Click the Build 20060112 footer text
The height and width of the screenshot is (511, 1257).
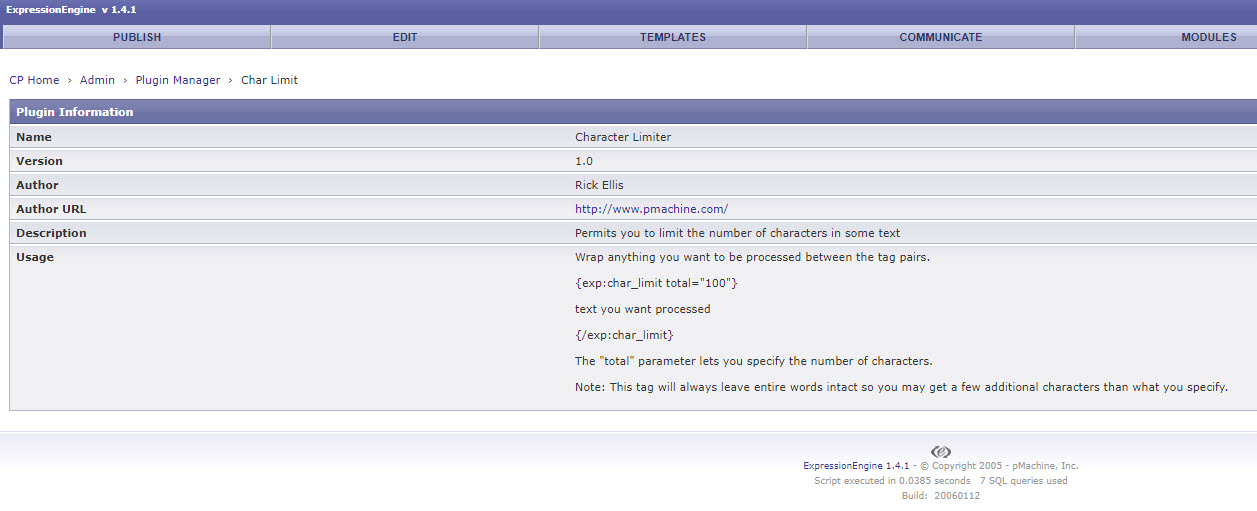[940, 496]
